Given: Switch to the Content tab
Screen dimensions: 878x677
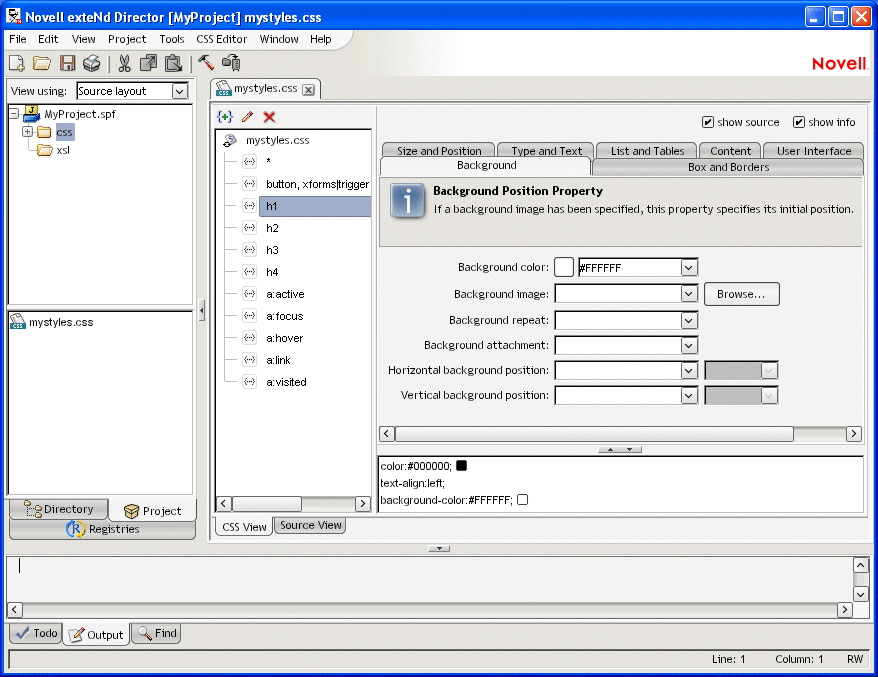Looking at the screenshot, I should 730,151.
